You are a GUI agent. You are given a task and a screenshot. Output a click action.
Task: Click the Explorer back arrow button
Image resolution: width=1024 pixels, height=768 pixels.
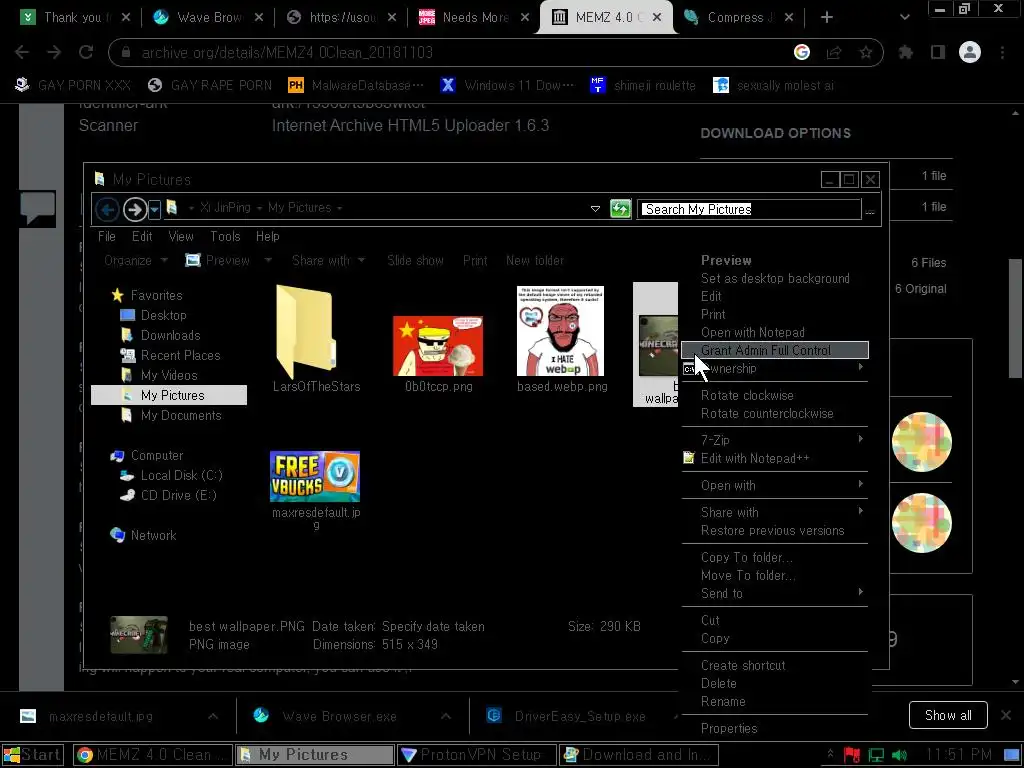point(108,209)
